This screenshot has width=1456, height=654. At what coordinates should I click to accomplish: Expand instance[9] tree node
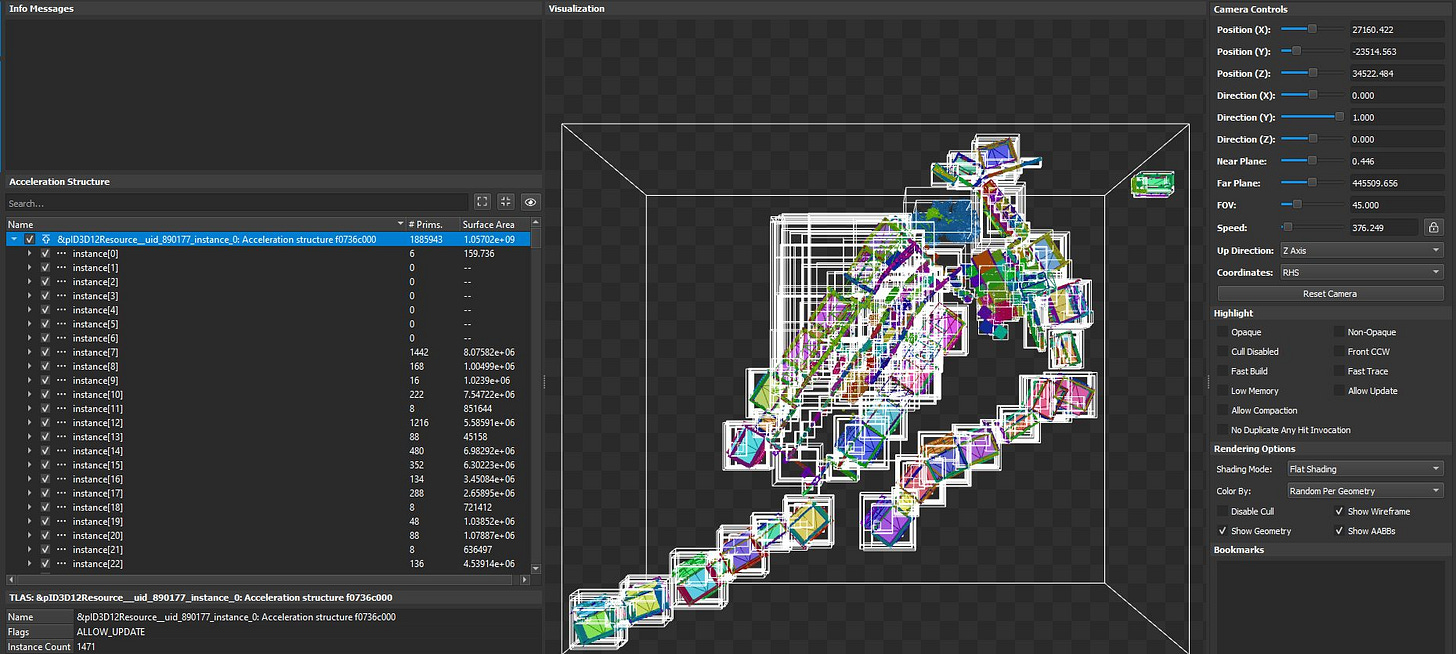(x=29, y=380)
